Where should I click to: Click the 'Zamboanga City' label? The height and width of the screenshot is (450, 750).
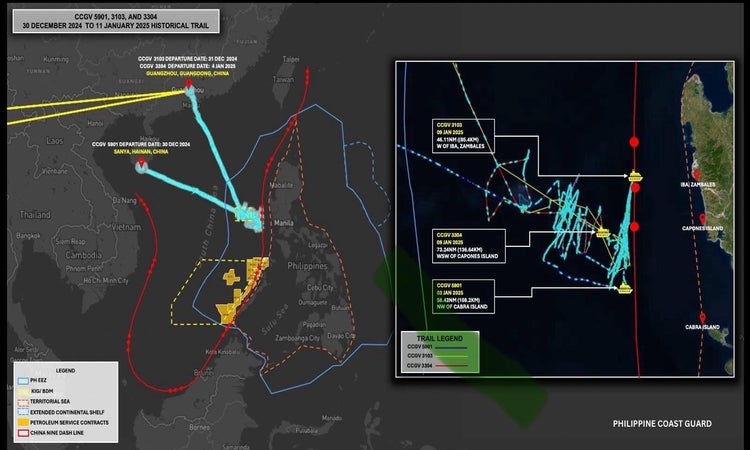click(297, 338)
